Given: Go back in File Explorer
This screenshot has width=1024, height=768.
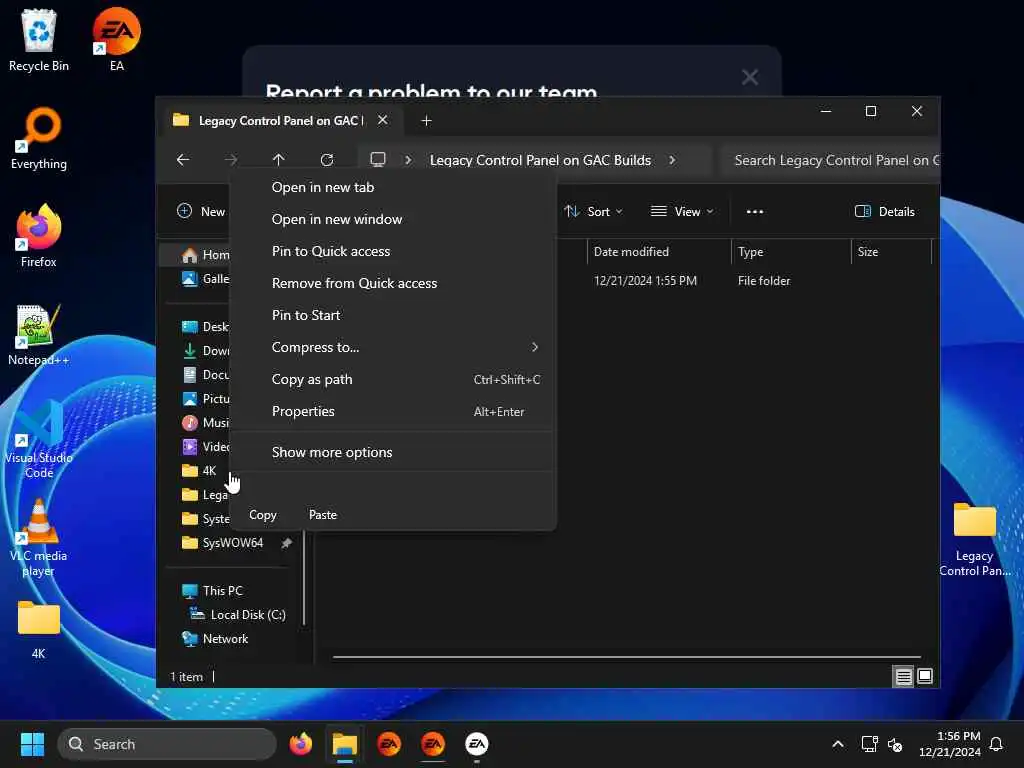Looking at the screenshot, I should (183, 160).
